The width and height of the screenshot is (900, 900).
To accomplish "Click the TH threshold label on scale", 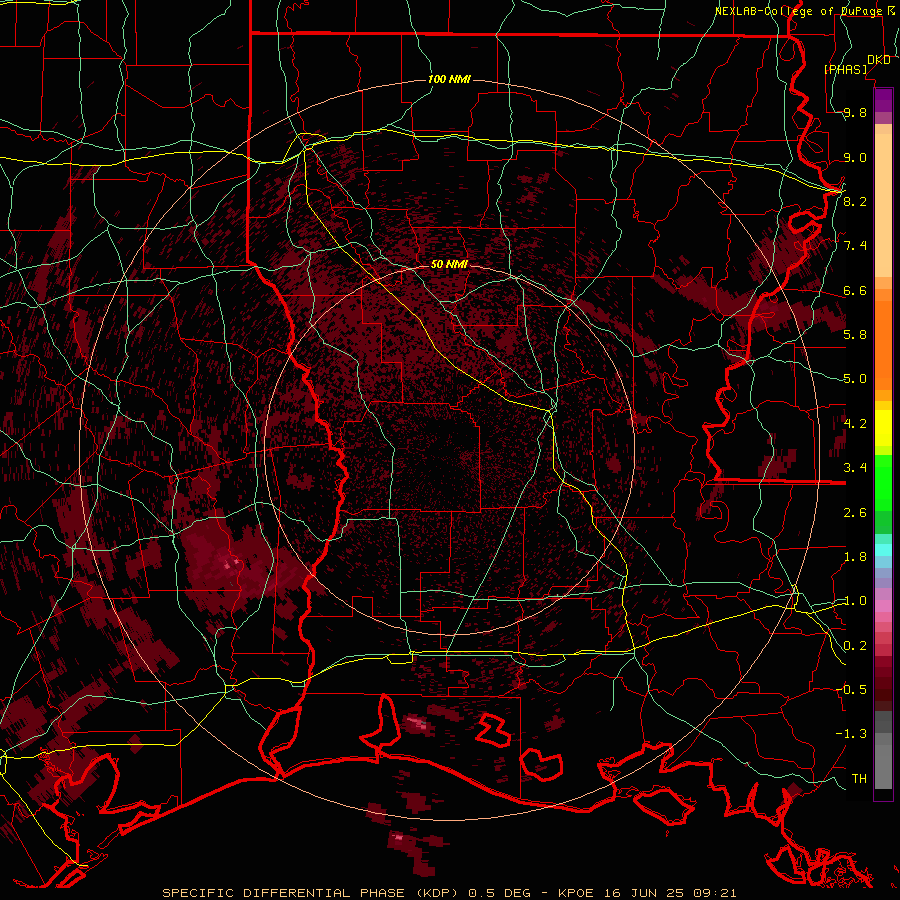I will (859, 778).
